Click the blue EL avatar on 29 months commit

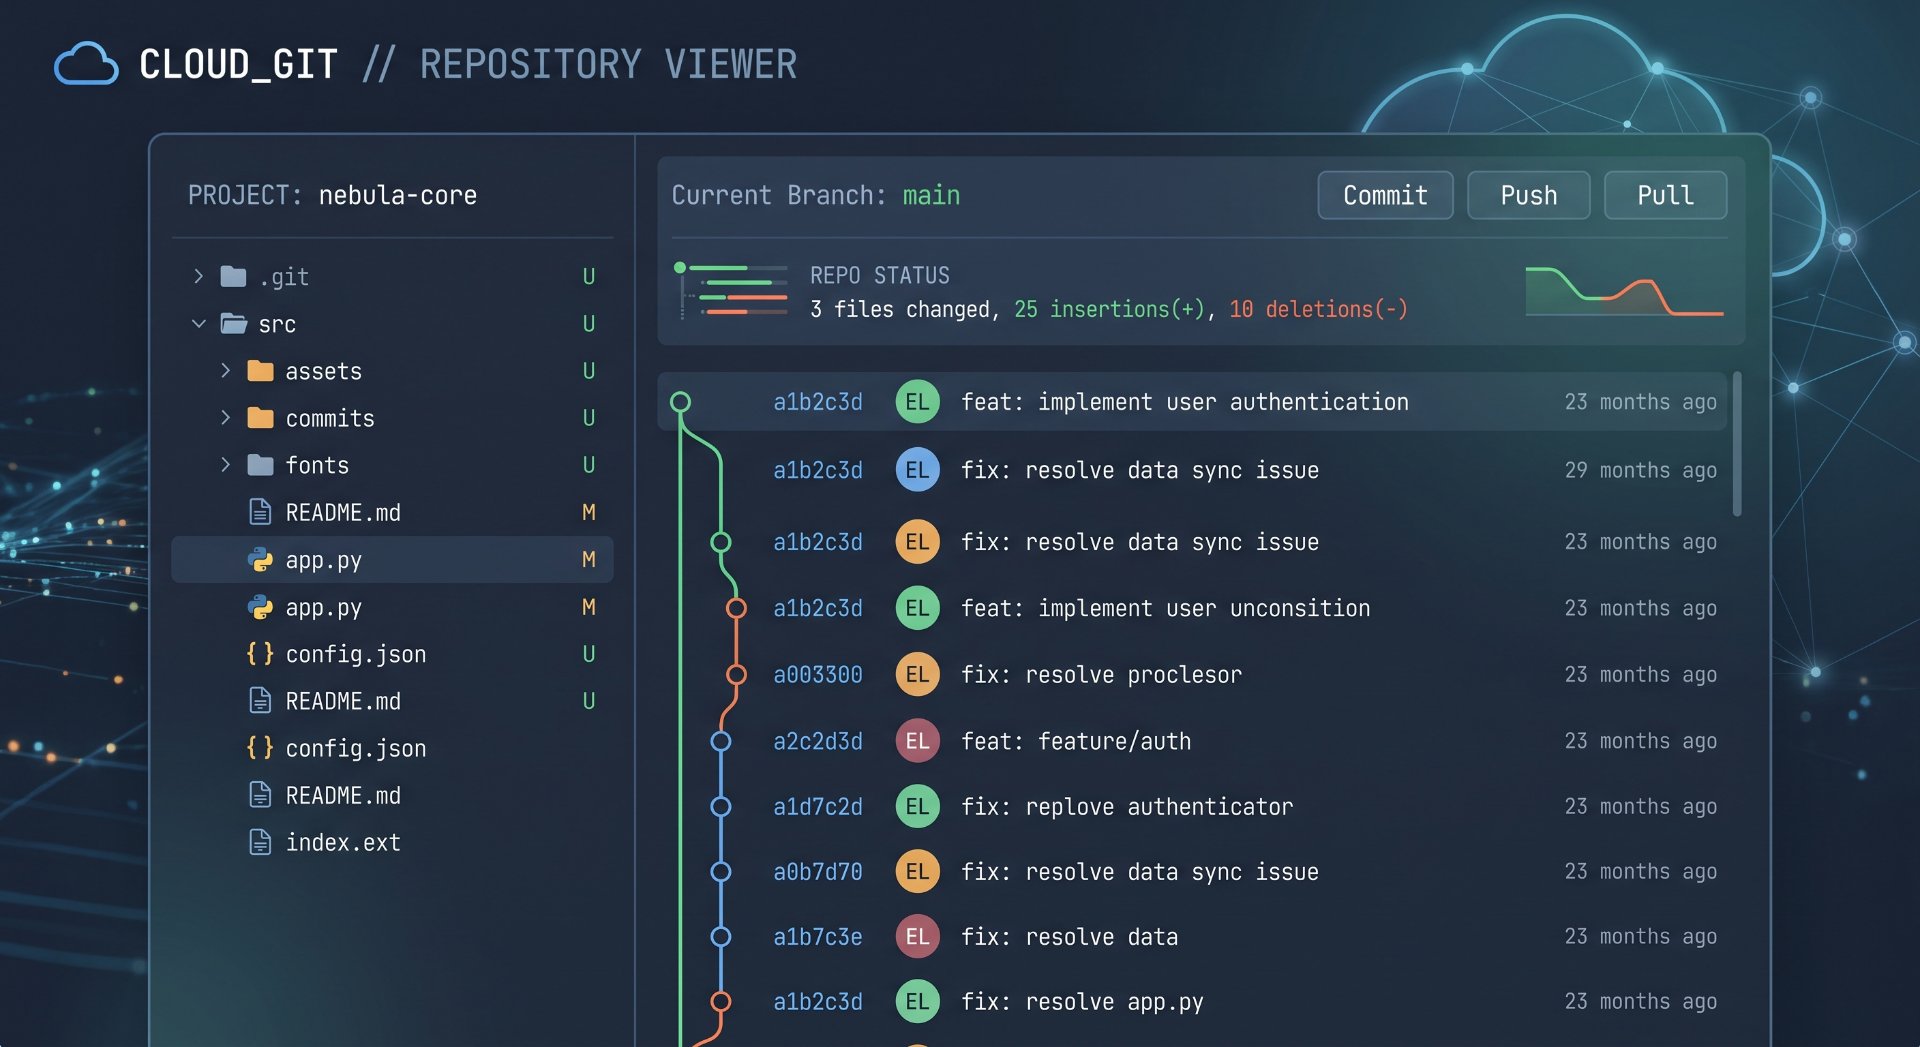[917, 470]
